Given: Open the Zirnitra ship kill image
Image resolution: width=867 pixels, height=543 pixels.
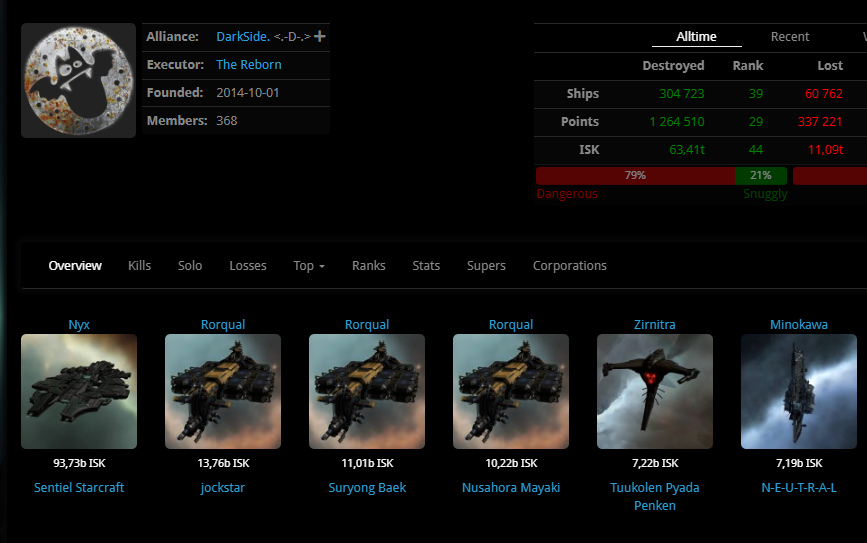Looking at the screenshot, I should [655, 391].
